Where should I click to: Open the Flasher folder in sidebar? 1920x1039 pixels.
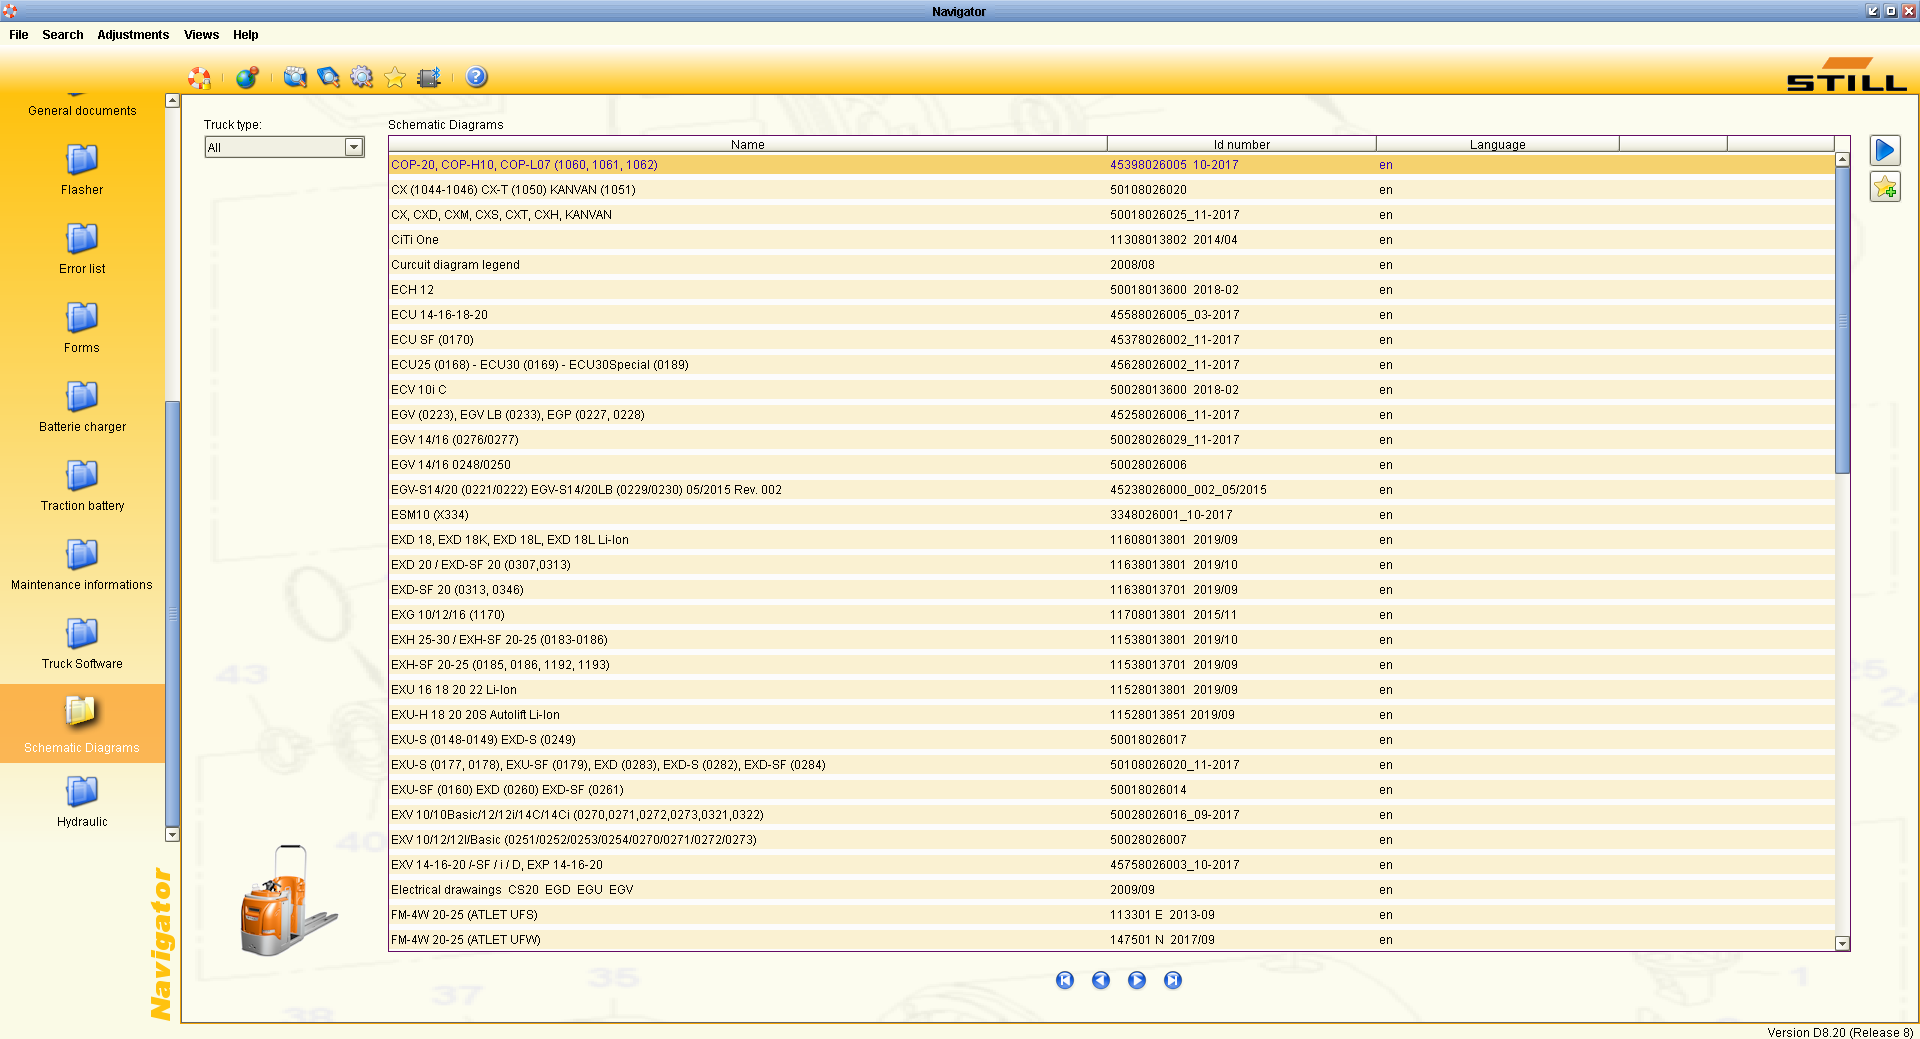point(82,169)
